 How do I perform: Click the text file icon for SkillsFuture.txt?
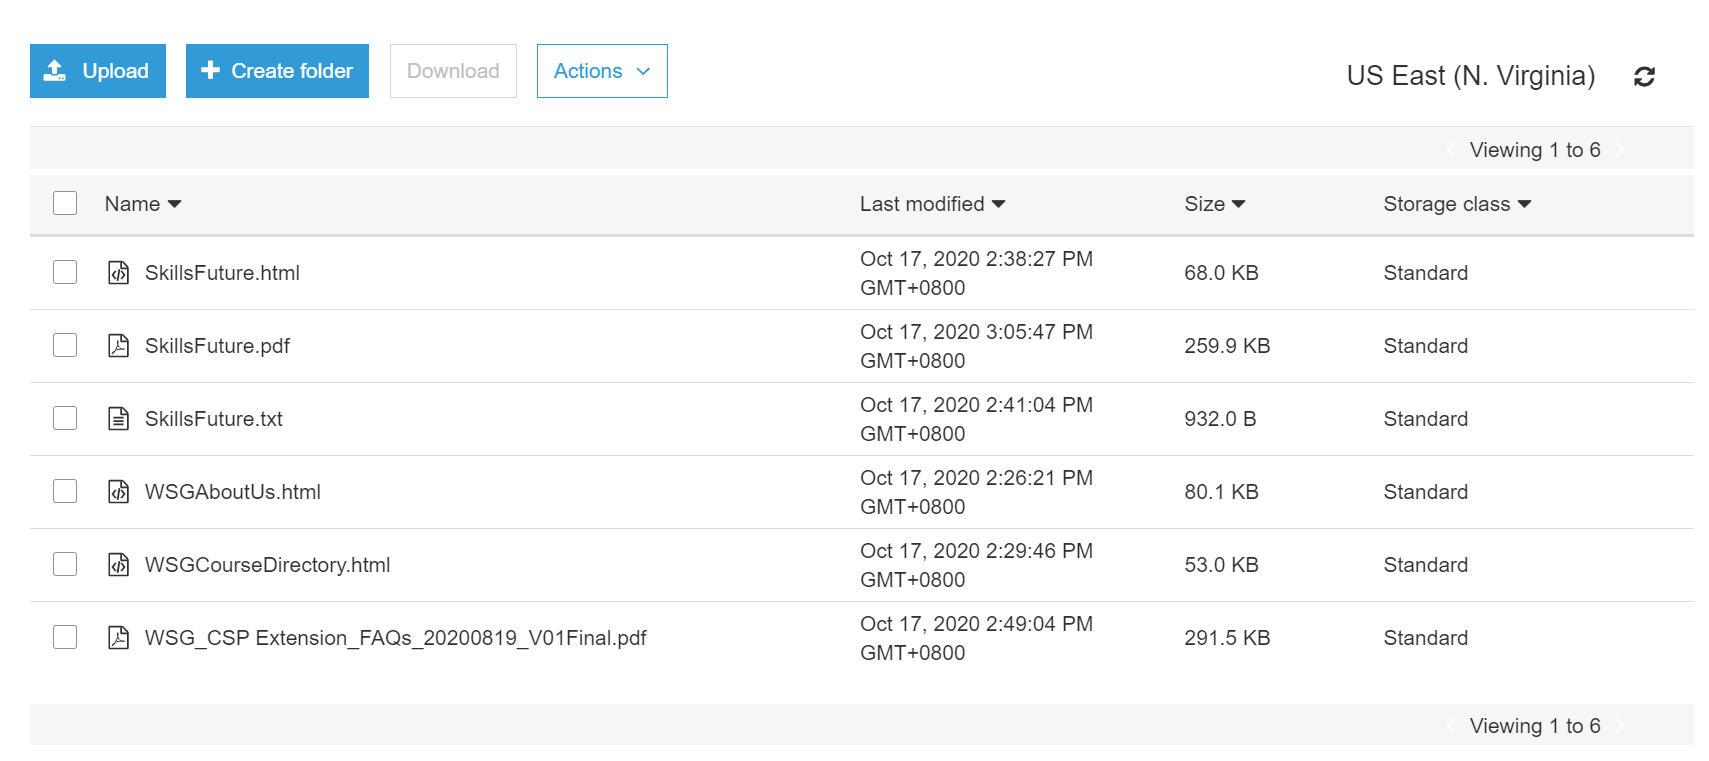click(118, 418)
